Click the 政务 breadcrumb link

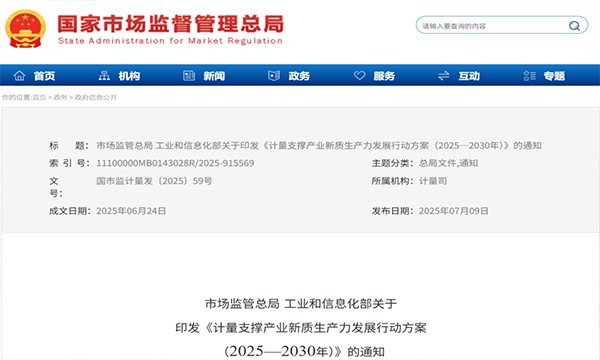pyautogui.click(x=60, y=98)
